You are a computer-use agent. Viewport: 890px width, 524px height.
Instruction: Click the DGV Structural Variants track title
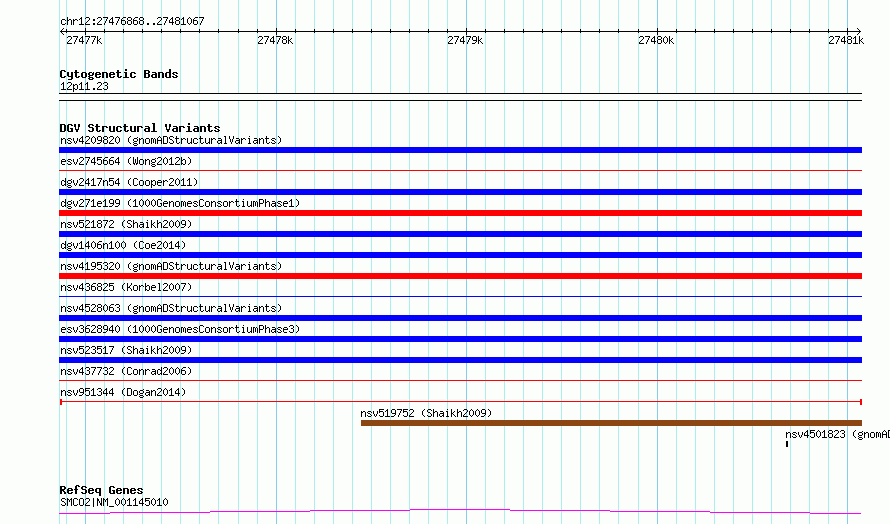tap(140, 128)
